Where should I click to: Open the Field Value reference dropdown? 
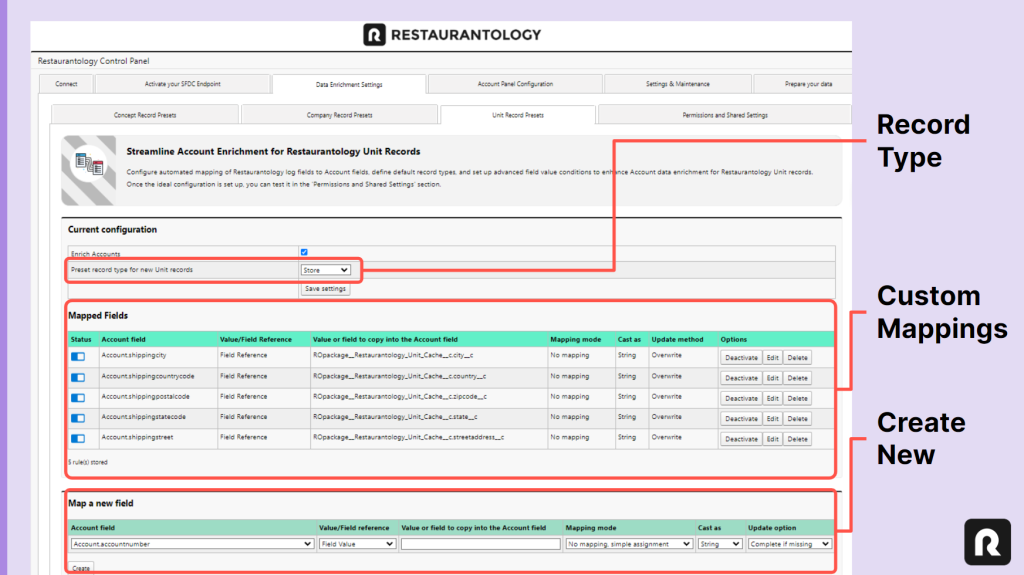(357, 544)
